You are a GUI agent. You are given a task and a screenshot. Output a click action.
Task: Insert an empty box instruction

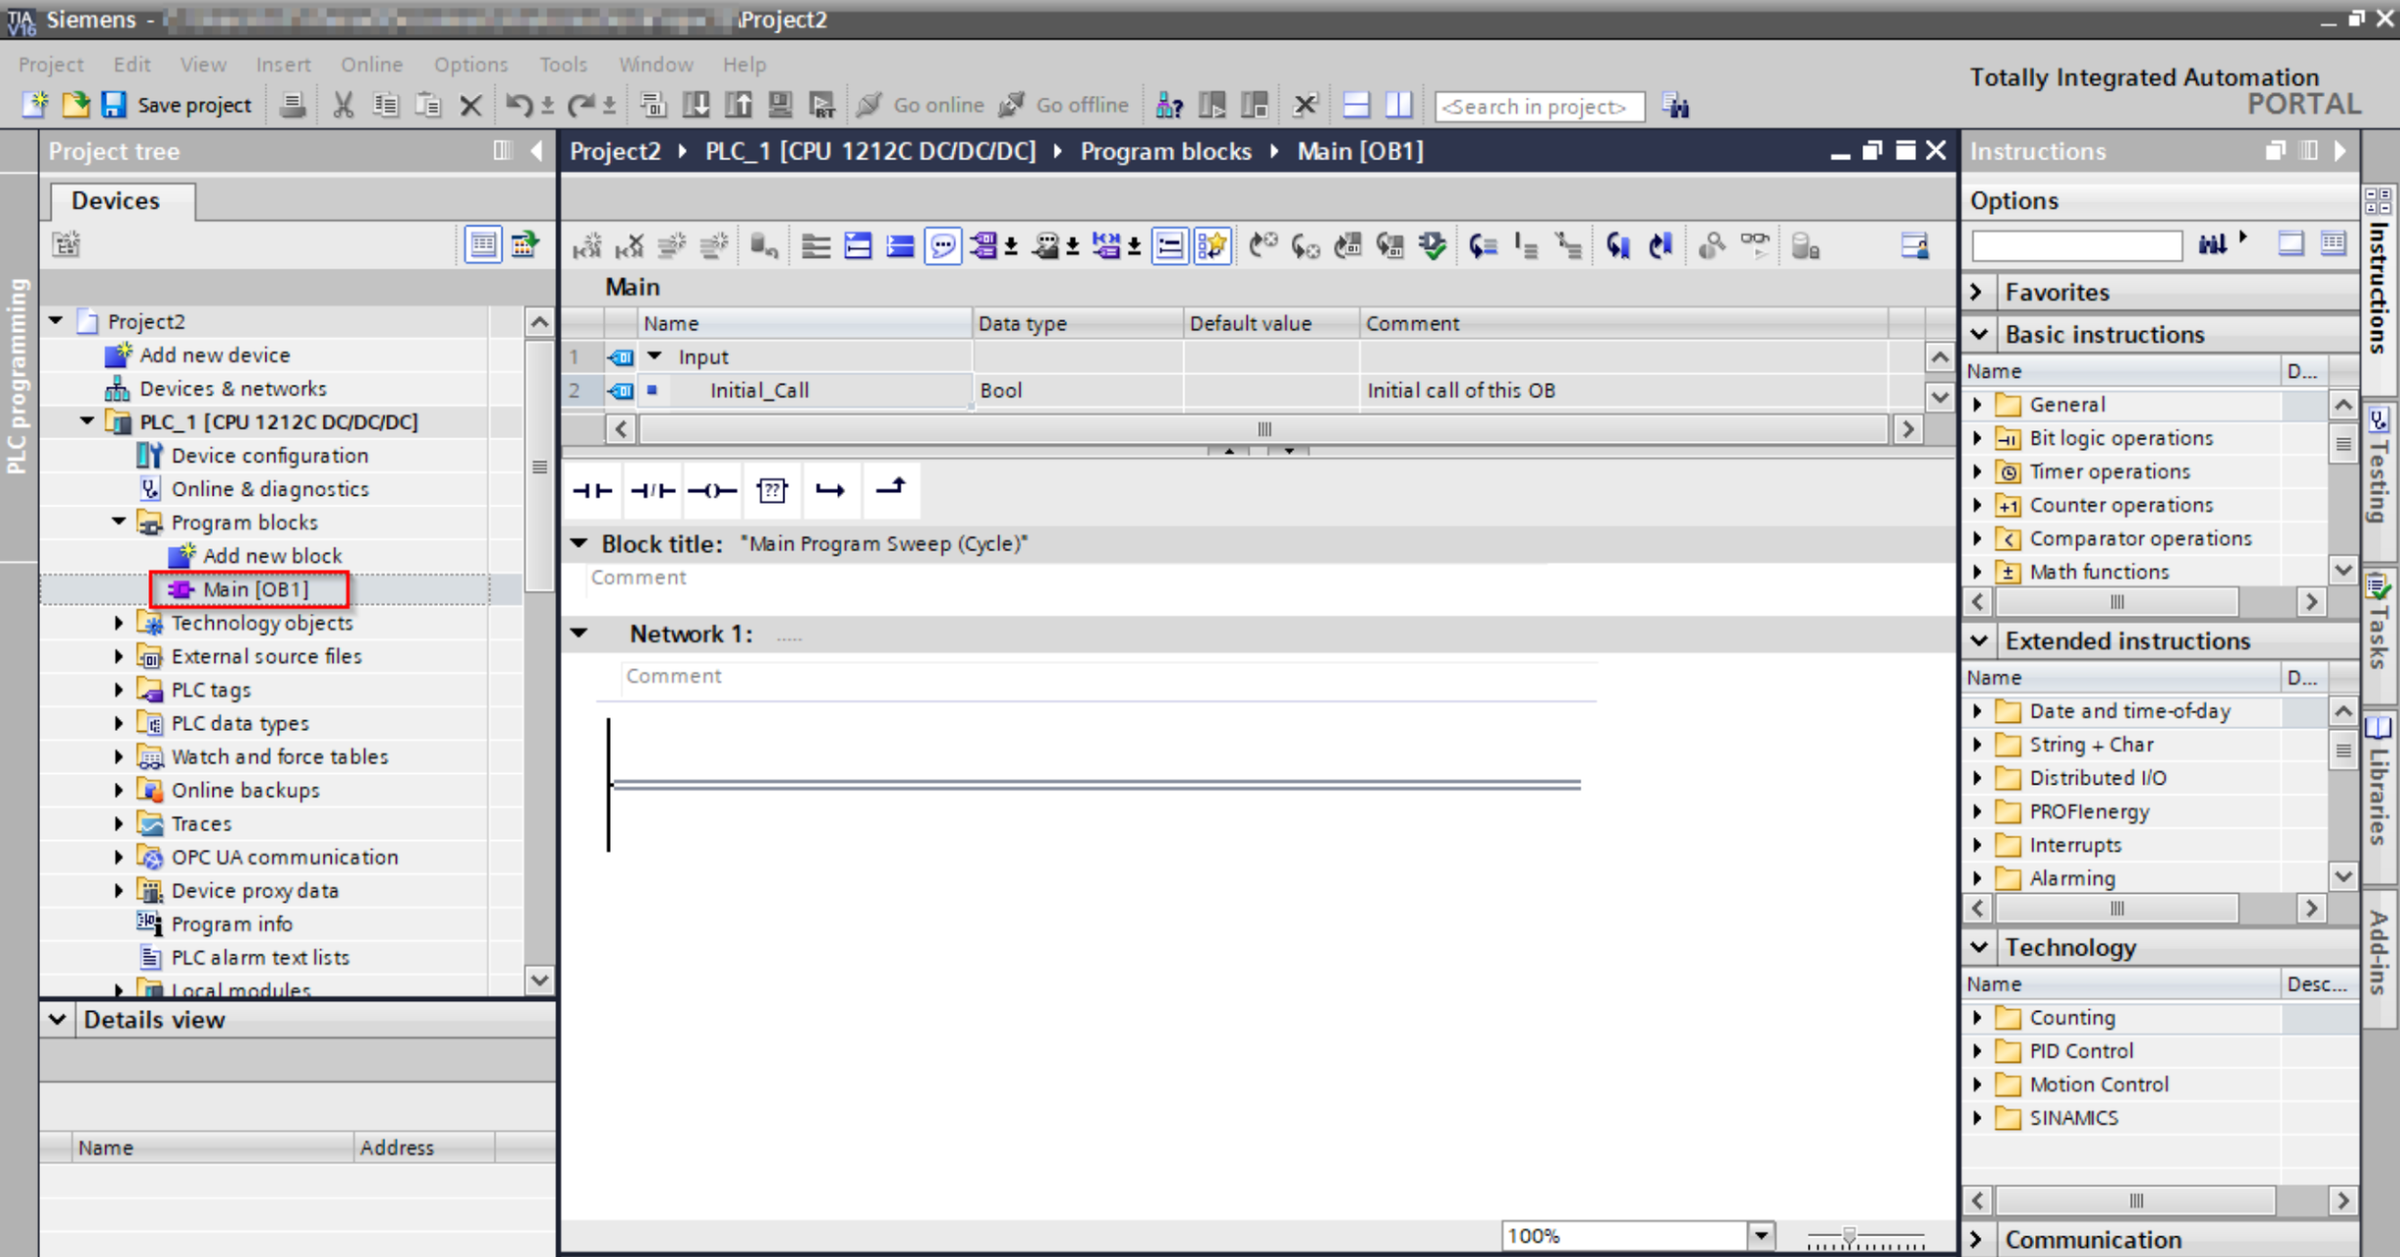(x=772, y=490)
